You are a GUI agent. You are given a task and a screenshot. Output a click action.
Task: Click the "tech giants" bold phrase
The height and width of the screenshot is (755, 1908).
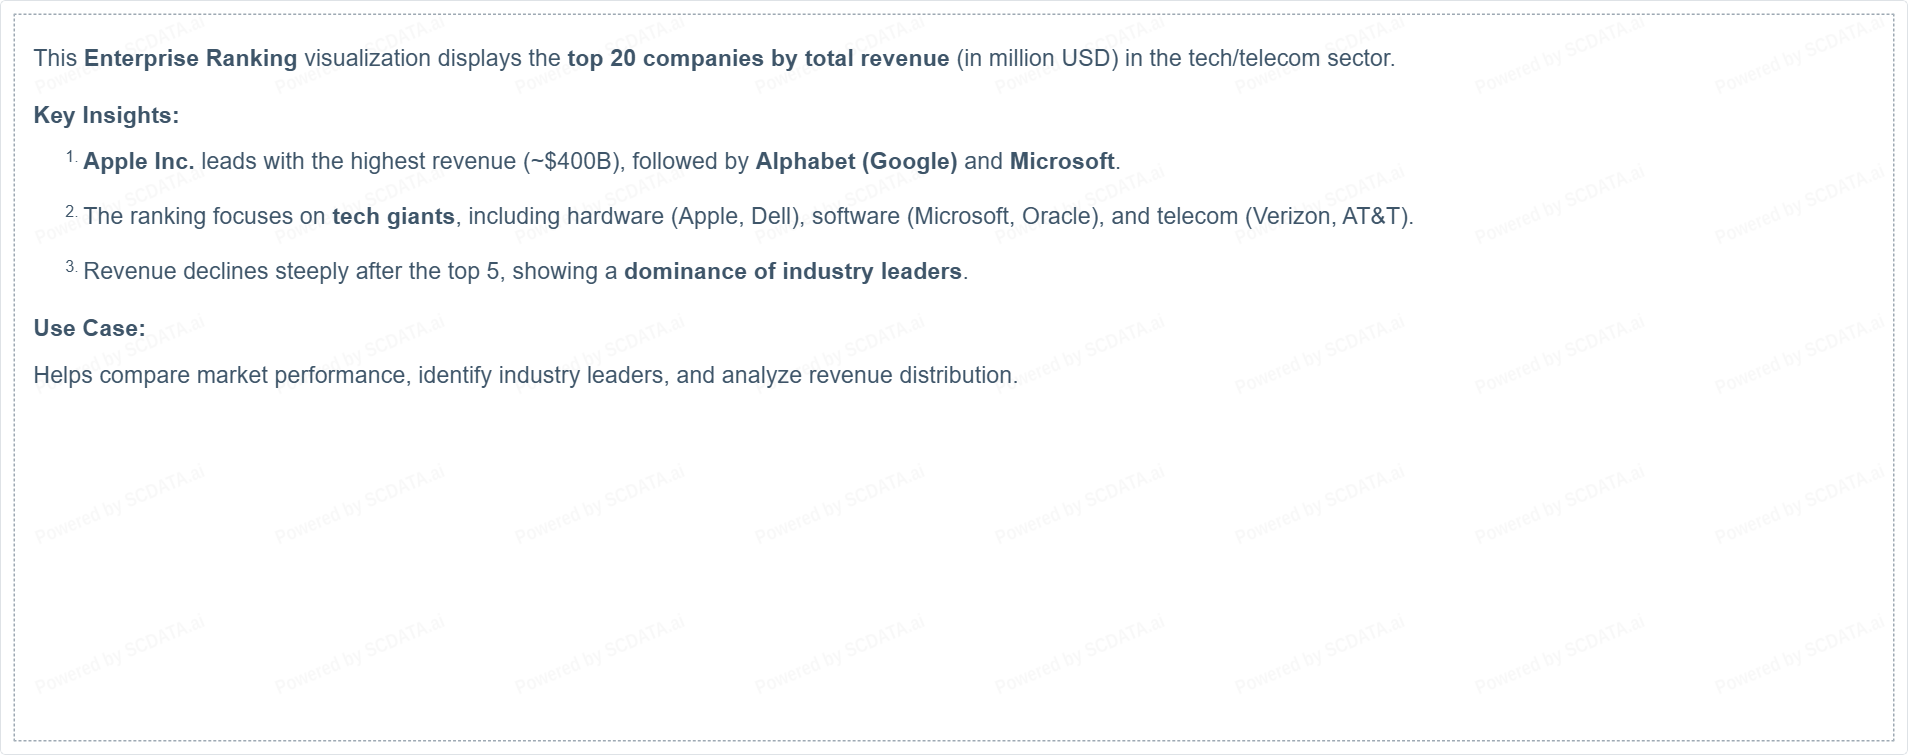393,216
